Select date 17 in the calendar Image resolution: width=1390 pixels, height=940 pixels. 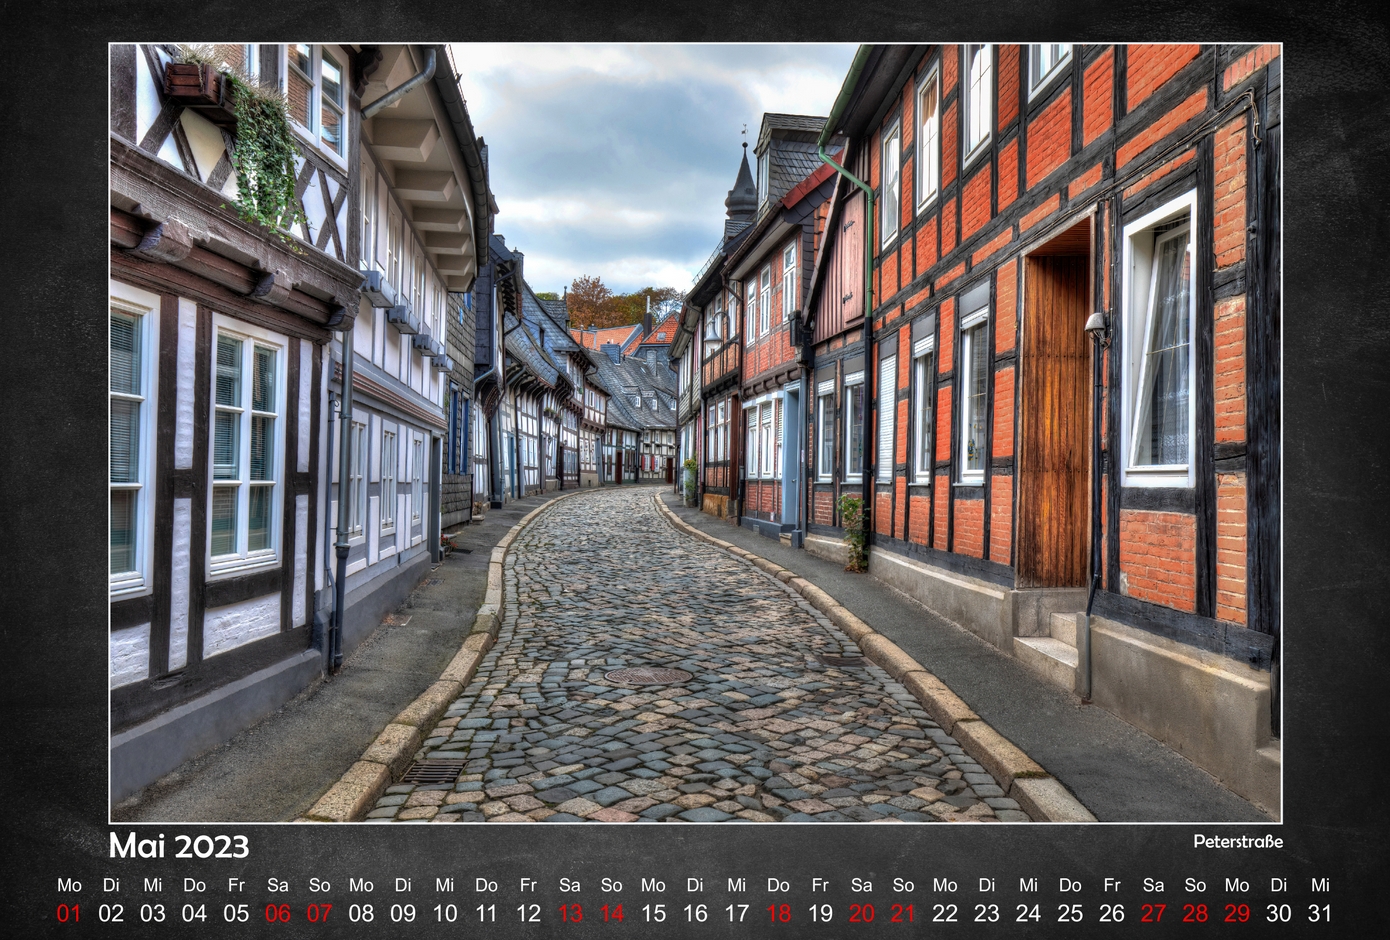point(737,913)
